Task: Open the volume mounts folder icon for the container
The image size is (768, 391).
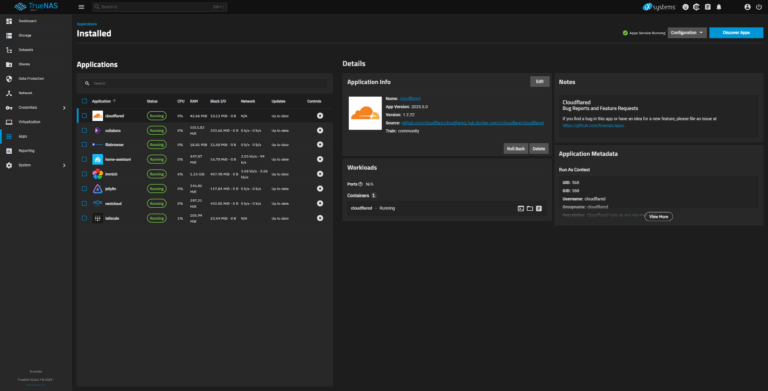Action: tap(529, 209)
